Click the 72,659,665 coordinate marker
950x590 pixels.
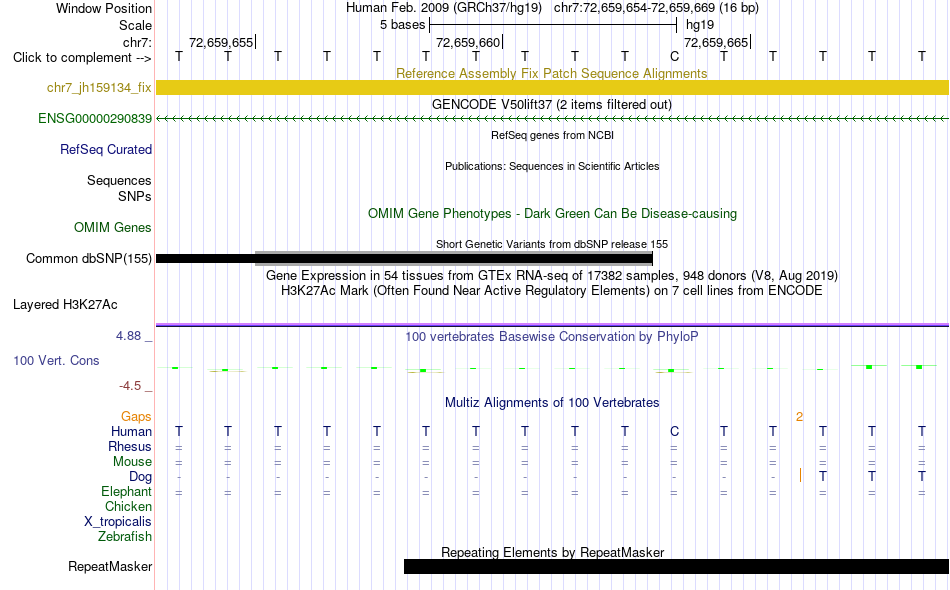pyautogui.click(x=716, y=43)
